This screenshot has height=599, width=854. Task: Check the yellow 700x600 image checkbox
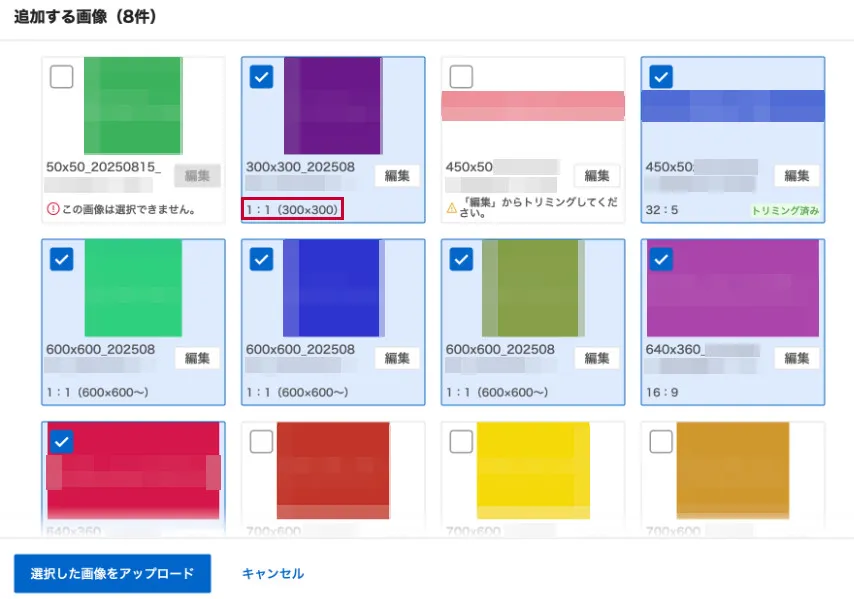click(x=461, y=441)
